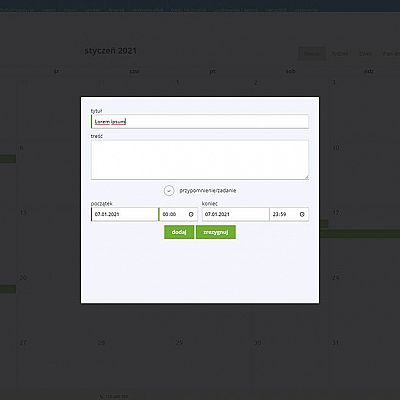
Task: Select the koniec date field 07.01.2021
Action: tap(236, 214)
